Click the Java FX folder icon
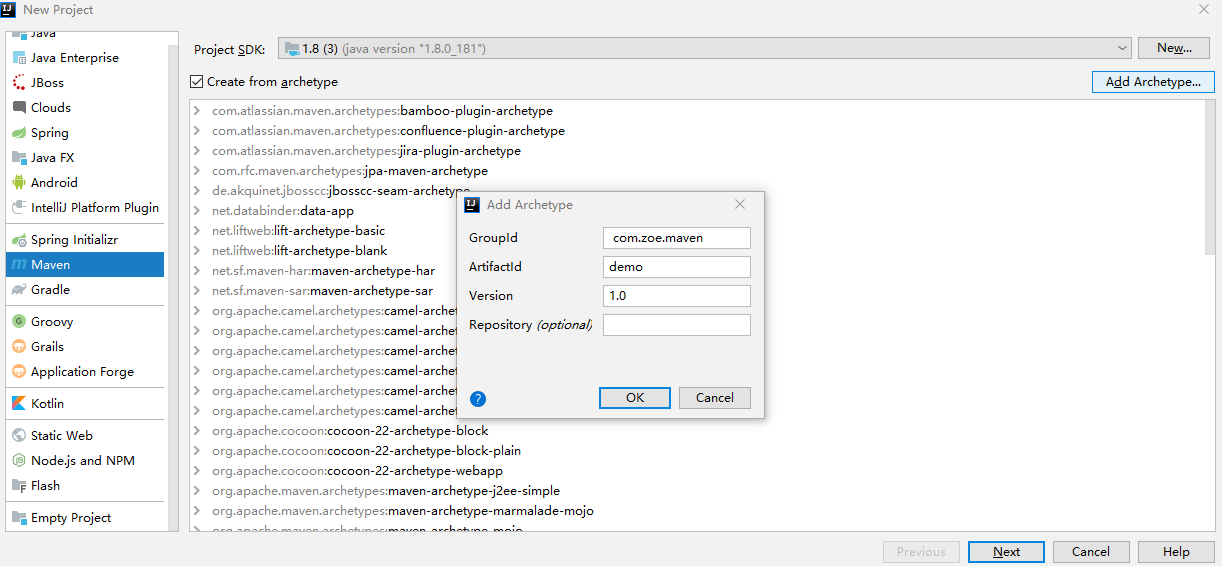The height and width of the screenshot is (566, 1222). click(x=19, y=158)
